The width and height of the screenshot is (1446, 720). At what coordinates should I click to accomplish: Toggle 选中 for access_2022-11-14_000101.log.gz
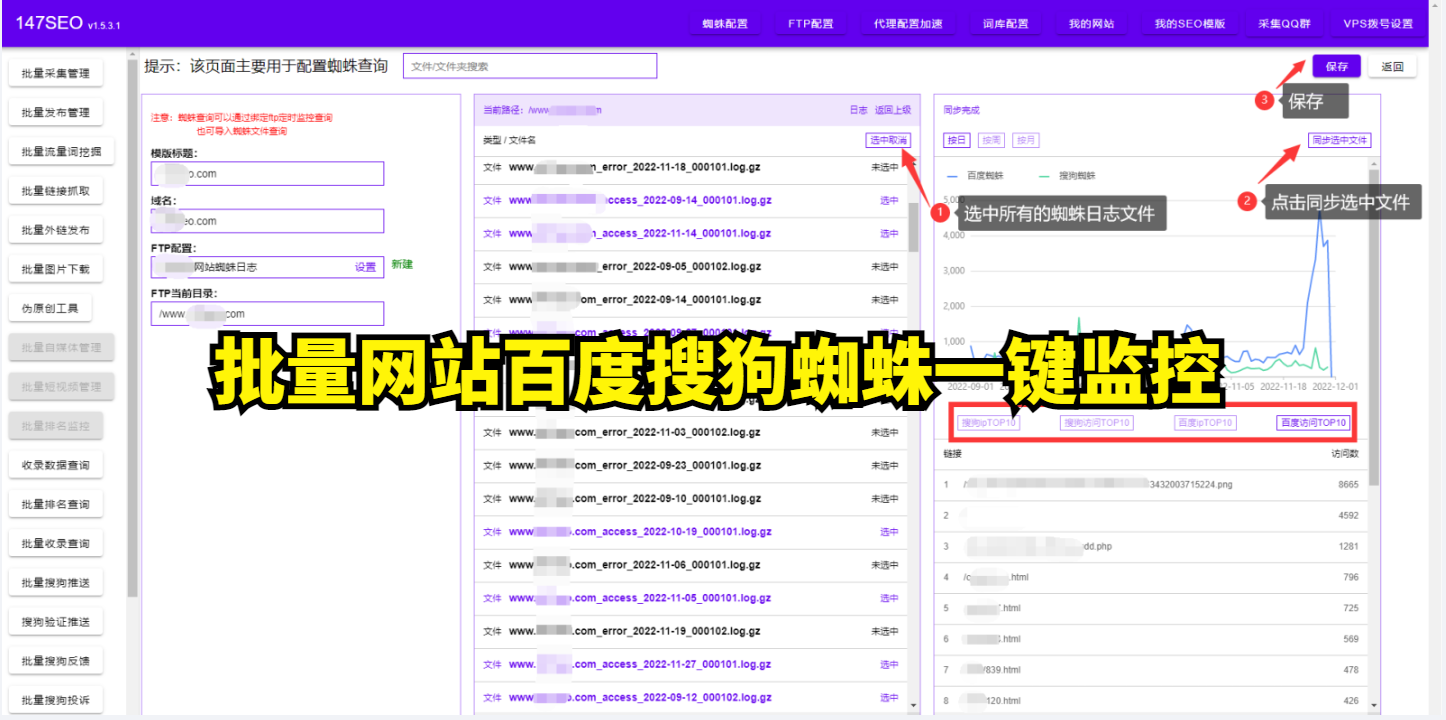(889, 233)
